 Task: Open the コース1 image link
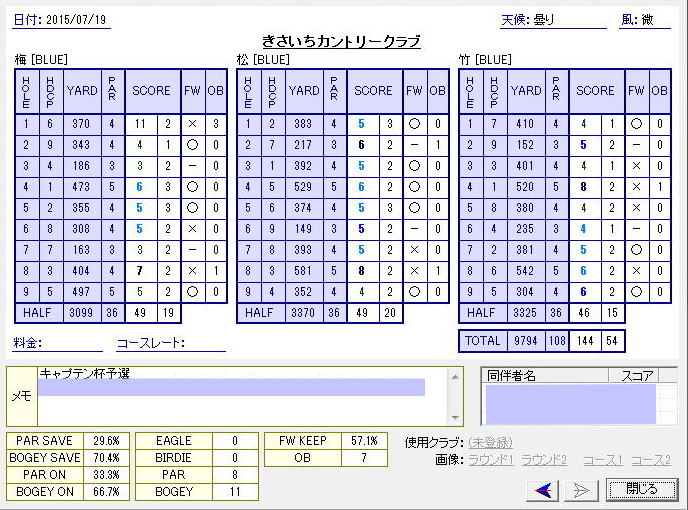click(603, 460)
